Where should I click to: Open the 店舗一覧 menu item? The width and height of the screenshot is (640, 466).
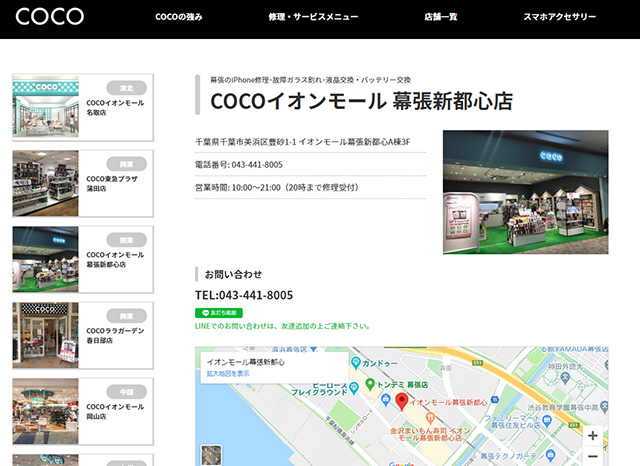point(440,17)
